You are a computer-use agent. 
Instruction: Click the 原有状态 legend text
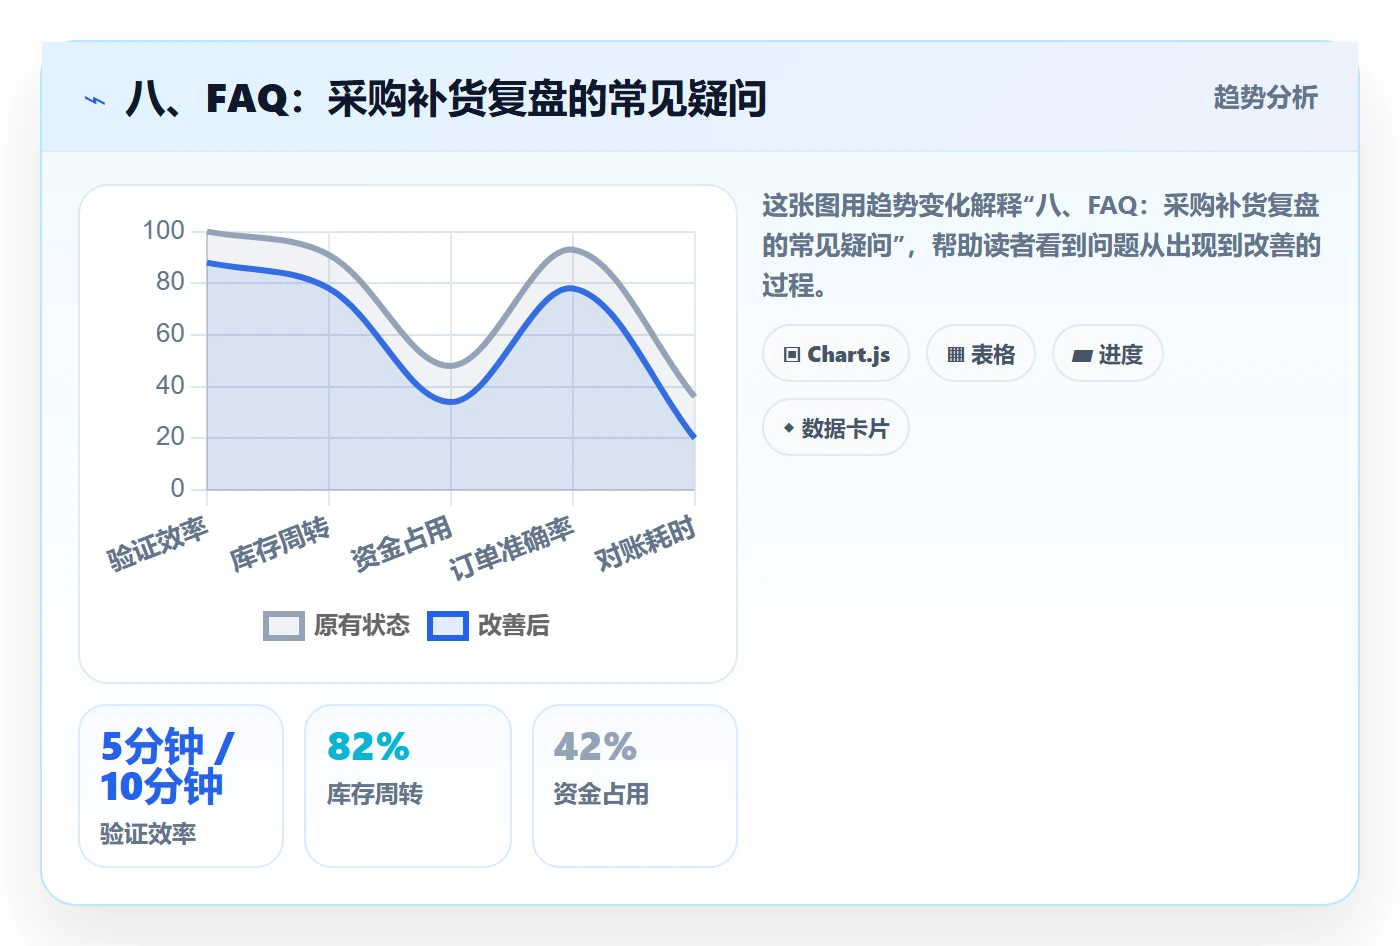(362, 626)
